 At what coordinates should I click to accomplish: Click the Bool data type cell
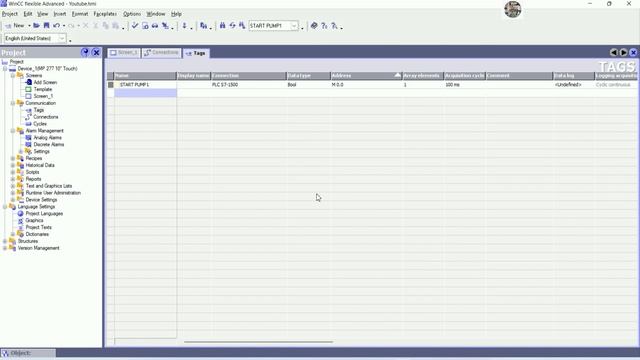coord(308,85)
